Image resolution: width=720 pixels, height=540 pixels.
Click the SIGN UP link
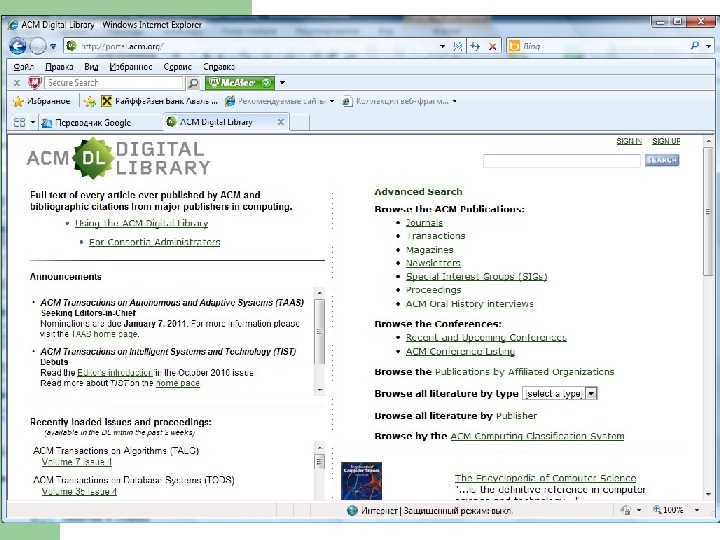coord(666,141)
